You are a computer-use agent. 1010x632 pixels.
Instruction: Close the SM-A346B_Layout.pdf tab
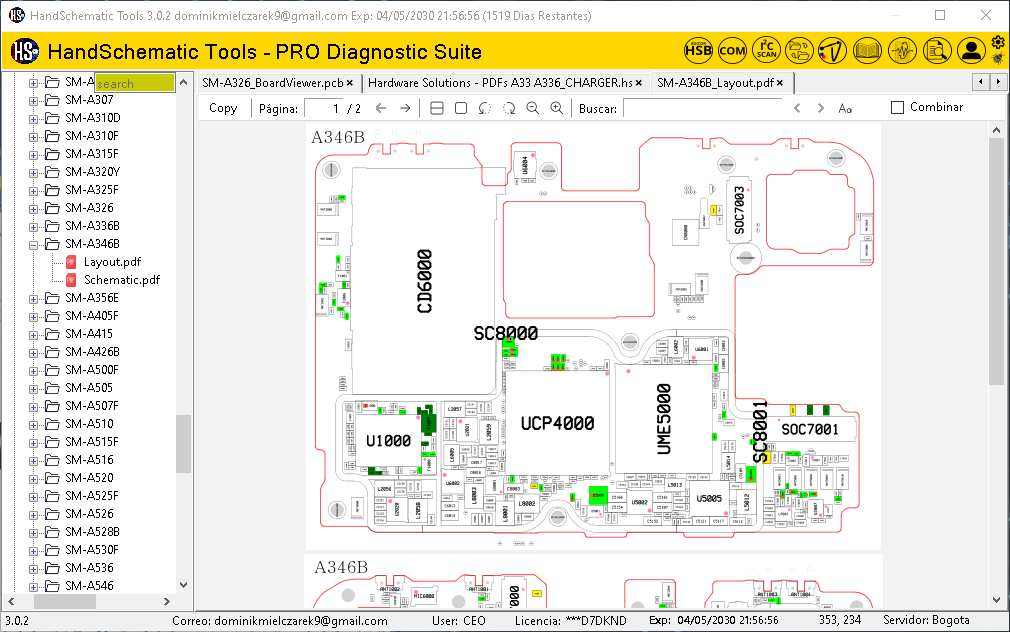point(780,83)
